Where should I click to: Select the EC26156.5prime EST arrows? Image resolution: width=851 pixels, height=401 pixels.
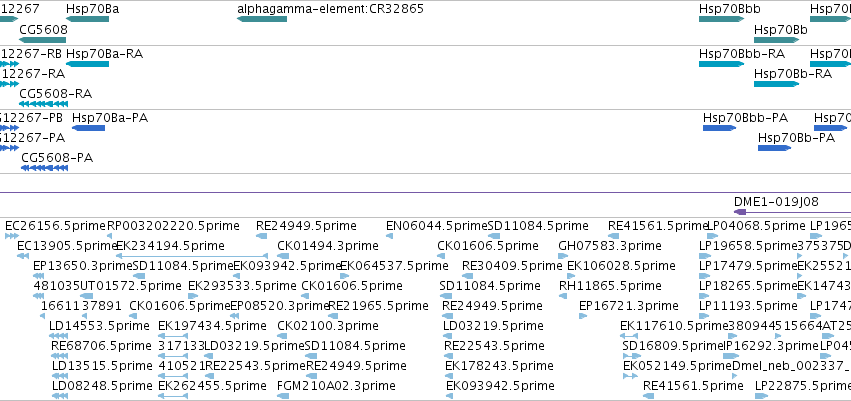(11, 235)
